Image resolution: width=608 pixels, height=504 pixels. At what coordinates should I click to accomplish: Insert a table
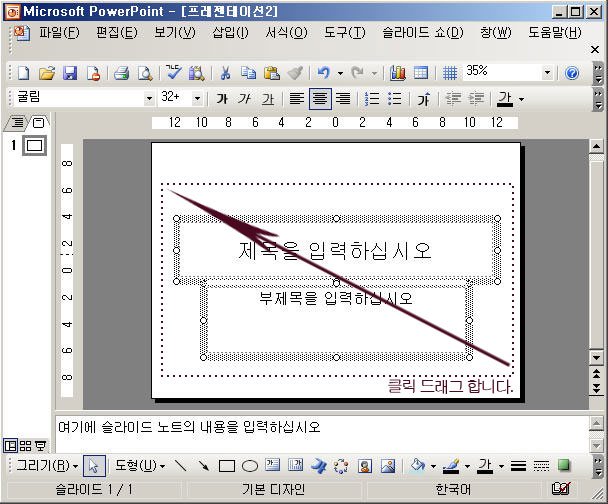421,73
